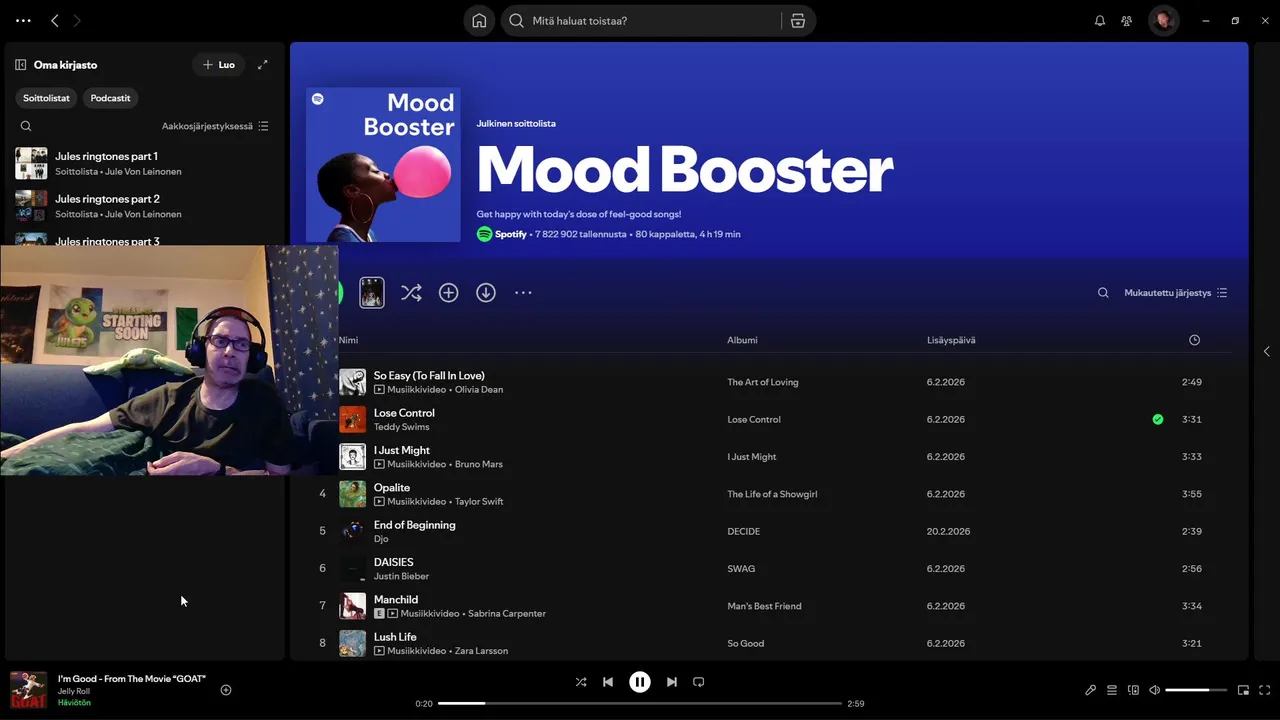Image resolution: width=1280 pixels, height=720 pixels.
Task: Expand the library to full view
Action: (x=263, y=64)
